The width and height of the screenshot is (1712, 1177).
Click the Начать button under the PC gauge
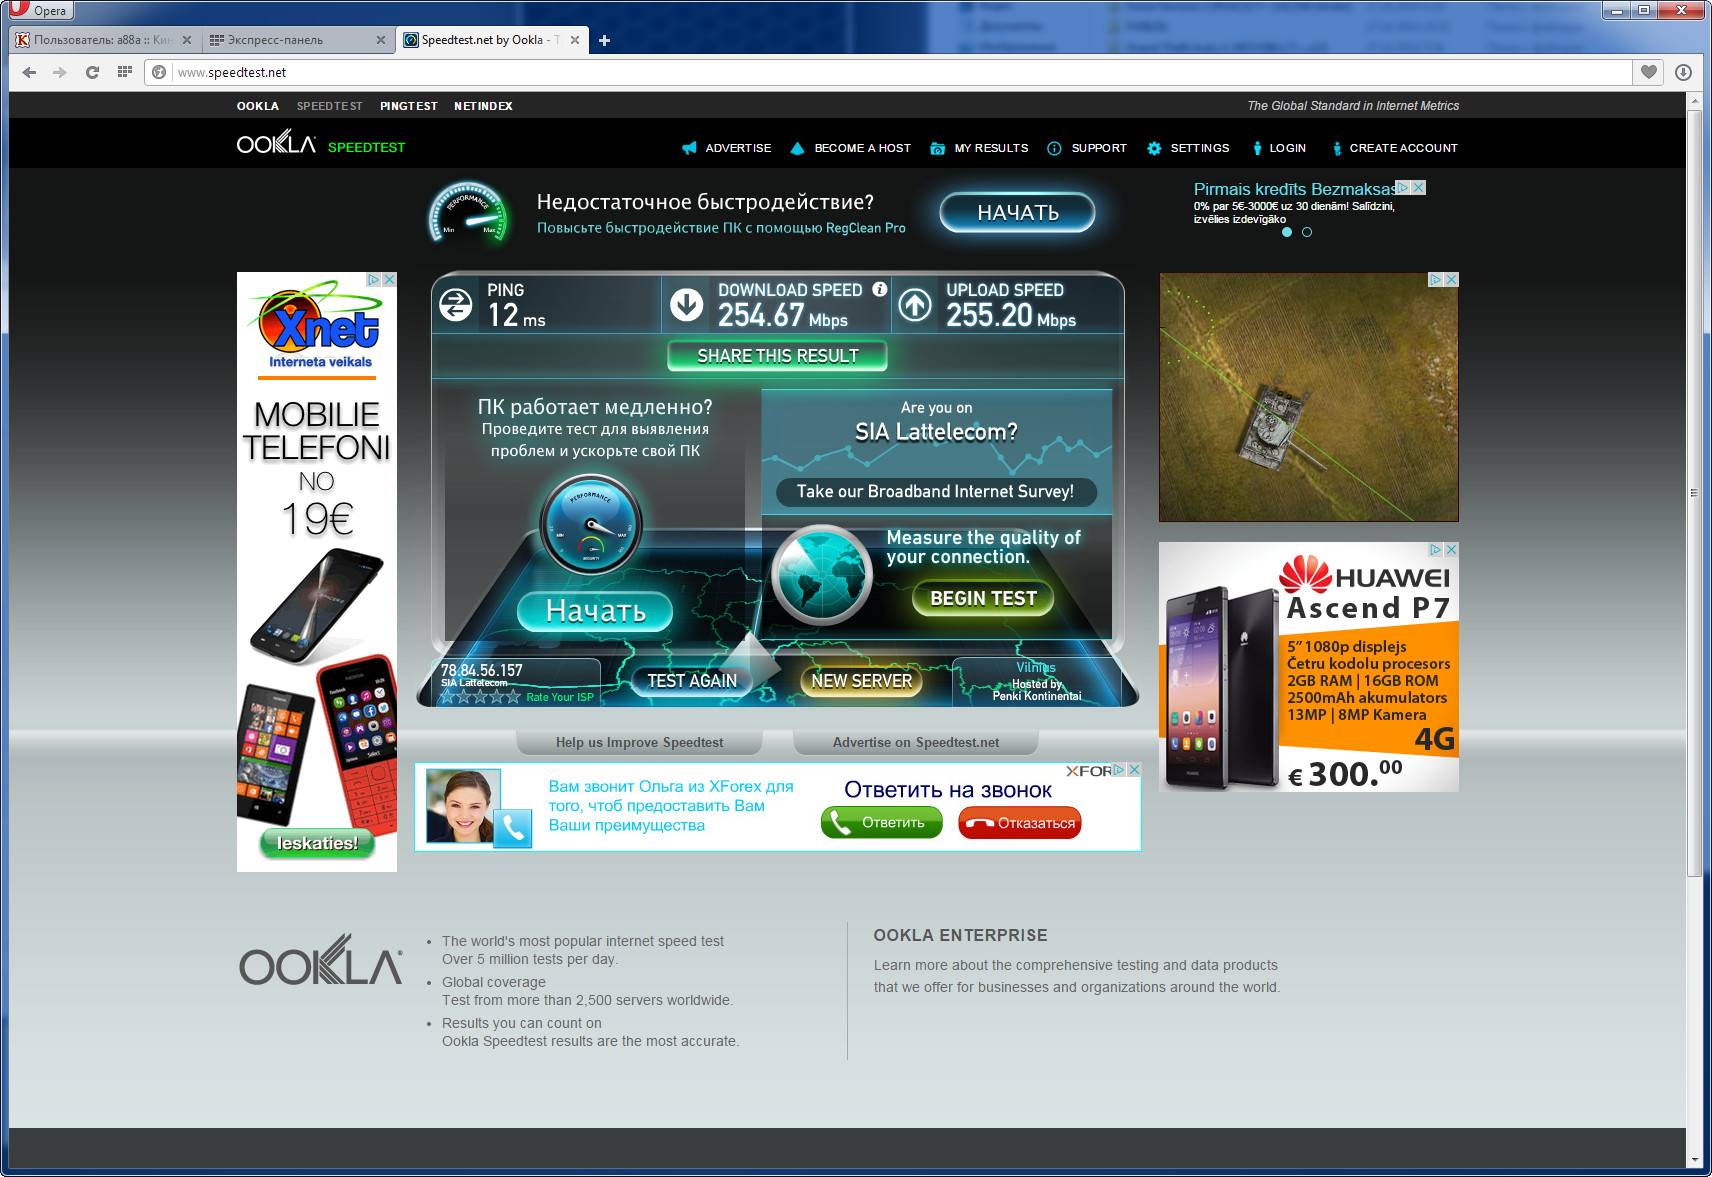click(595, 610)
